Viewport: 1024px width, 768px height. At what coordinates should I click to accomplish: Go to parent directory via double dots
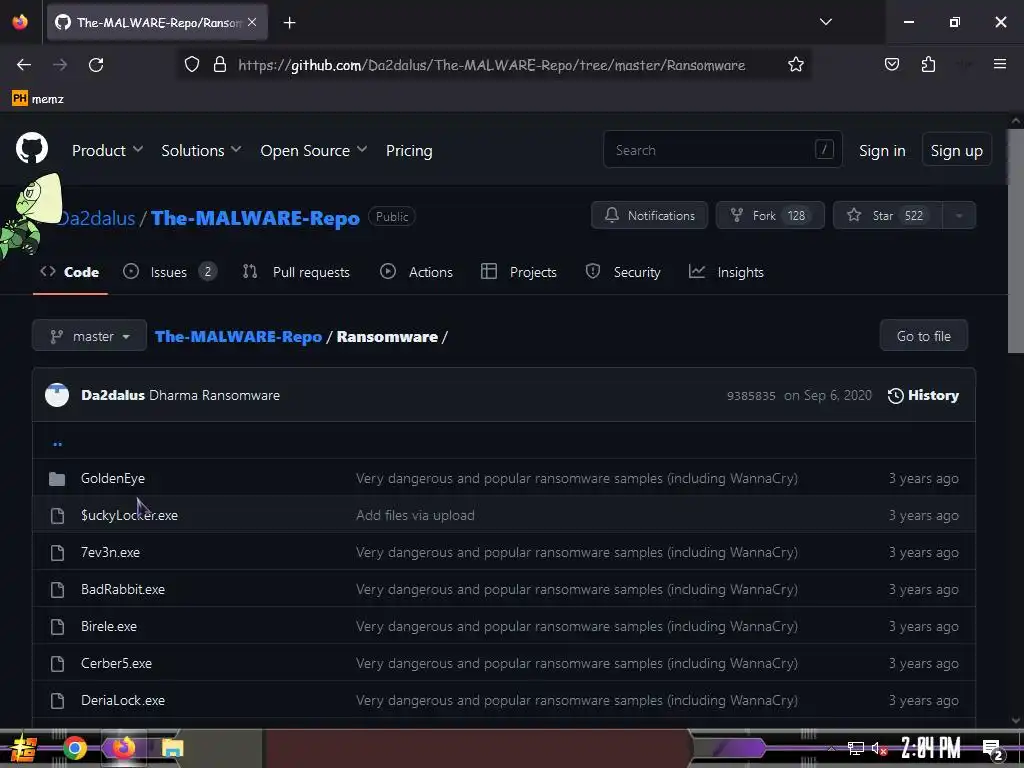click(x=57, y=444)
